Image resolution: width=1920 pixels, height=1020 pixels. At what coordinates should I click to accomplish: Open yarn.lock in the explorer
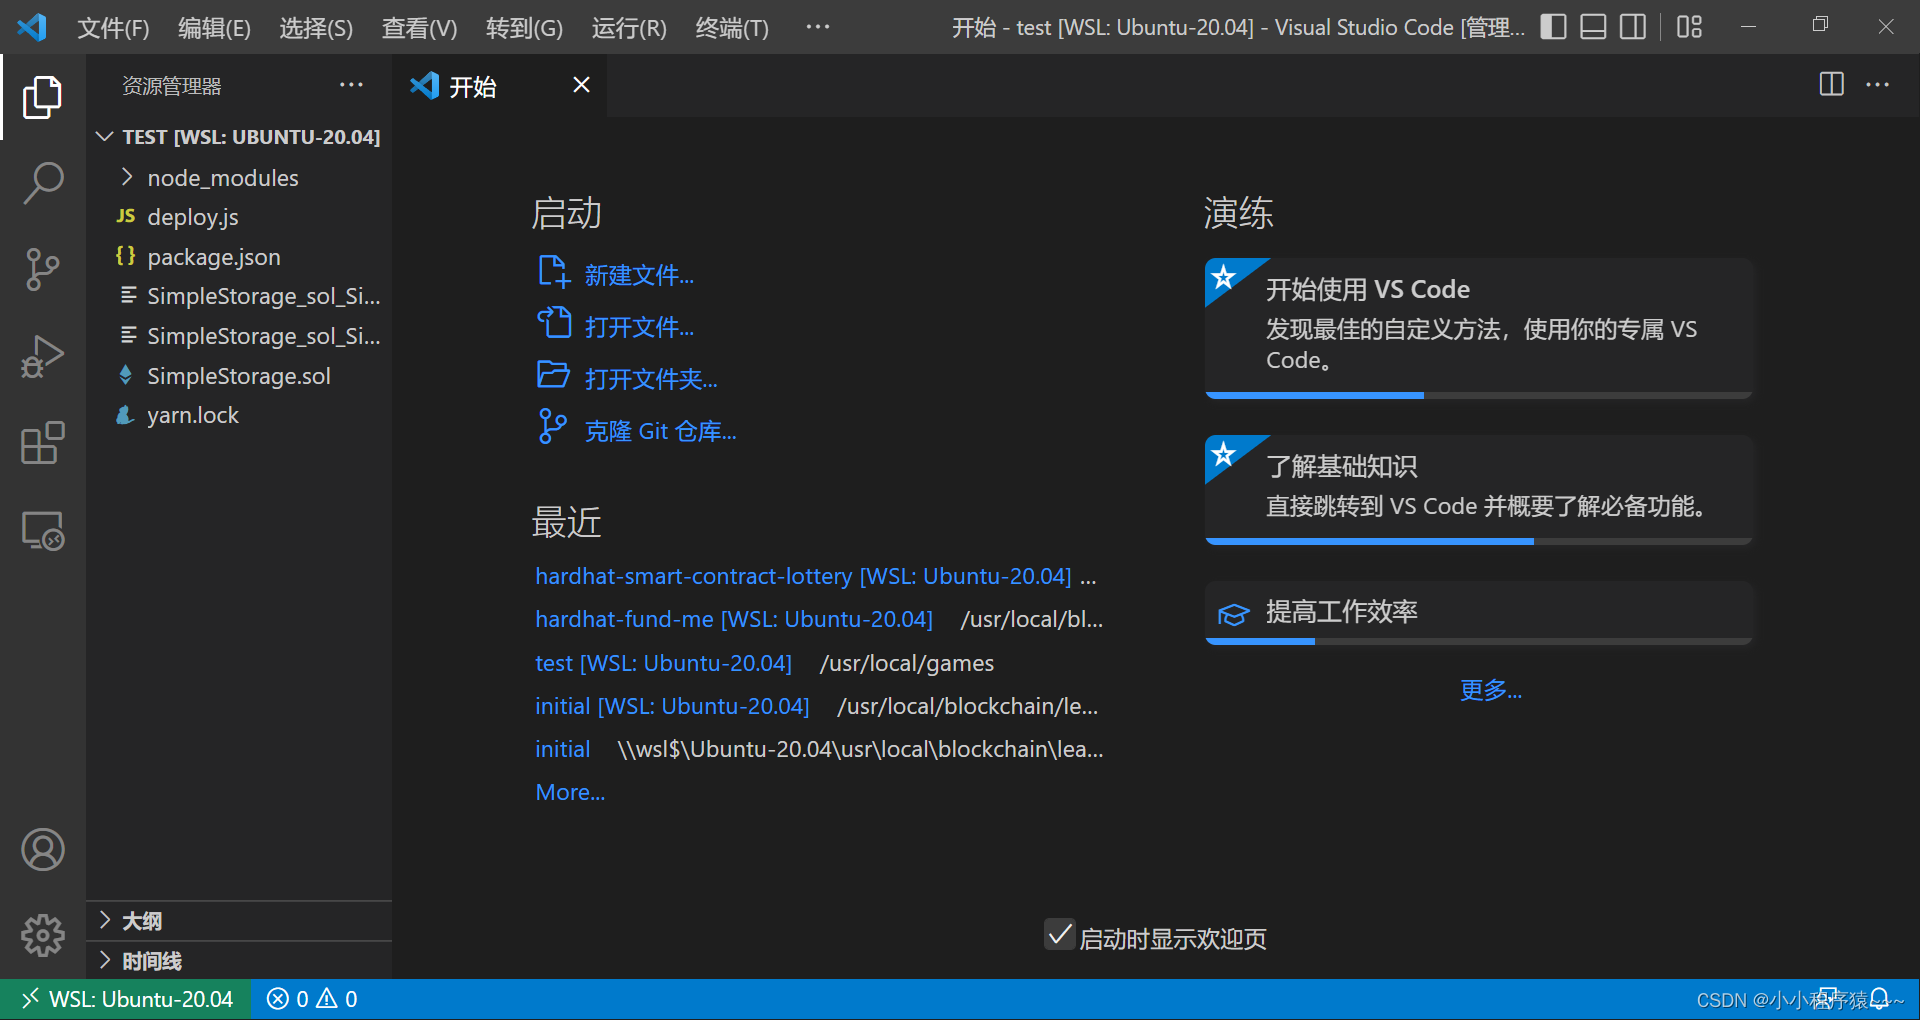(240, 415)
